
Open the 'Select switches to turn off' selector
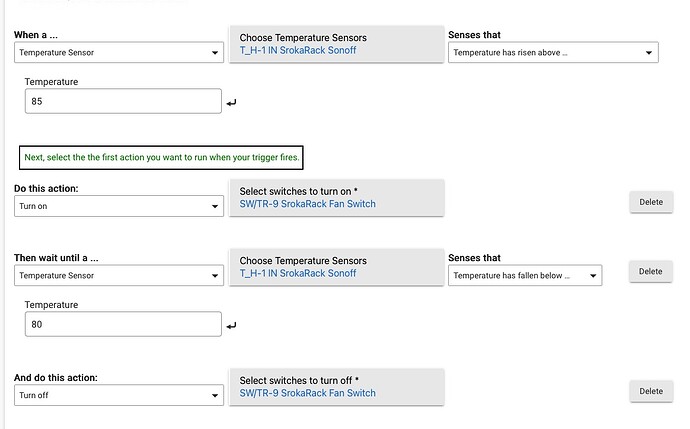point(337,387)
